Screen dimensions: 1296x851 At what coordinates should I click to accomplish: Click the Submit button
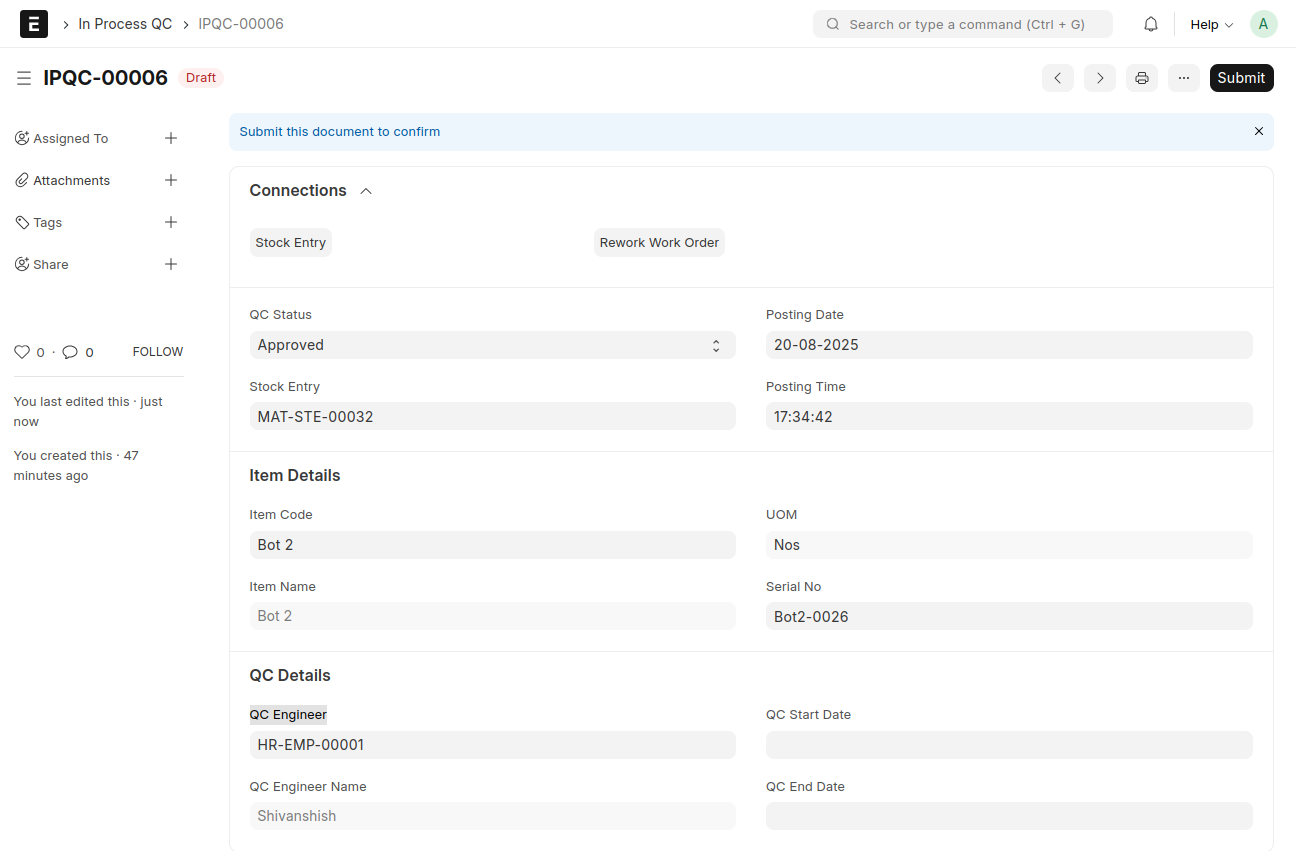tap(1241, 78)
